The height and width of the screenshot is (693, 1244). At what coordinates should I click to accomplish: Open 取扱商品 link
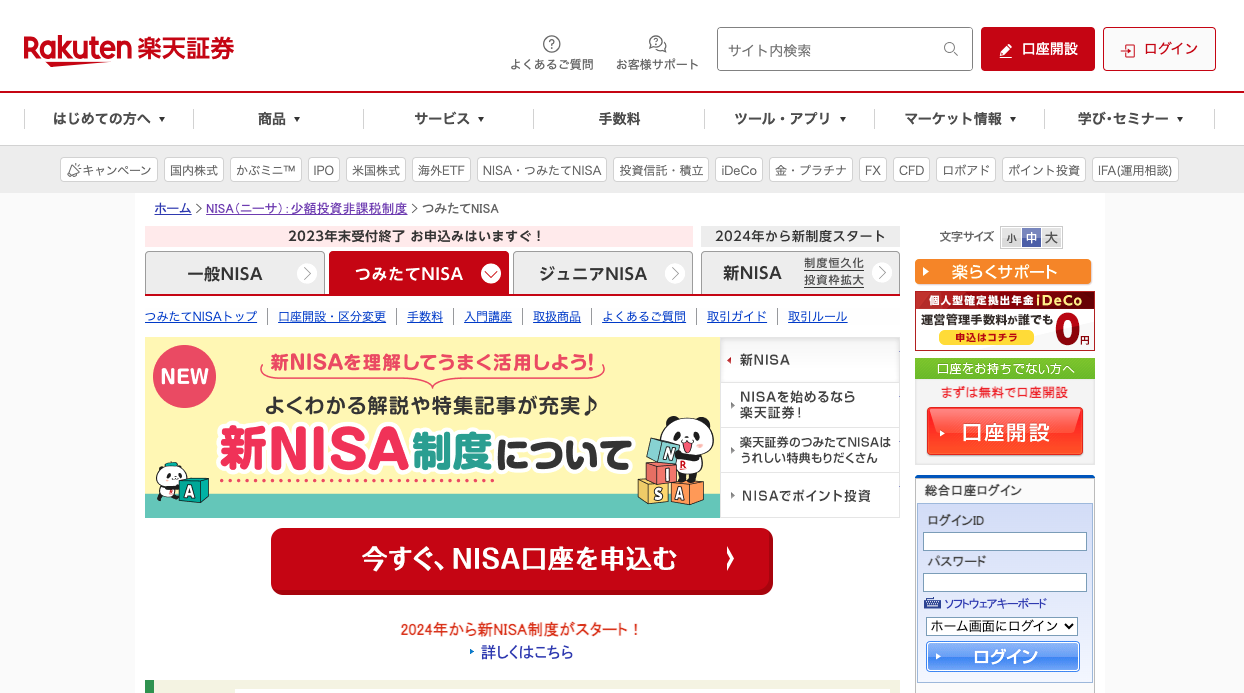[x=557, y=316]
